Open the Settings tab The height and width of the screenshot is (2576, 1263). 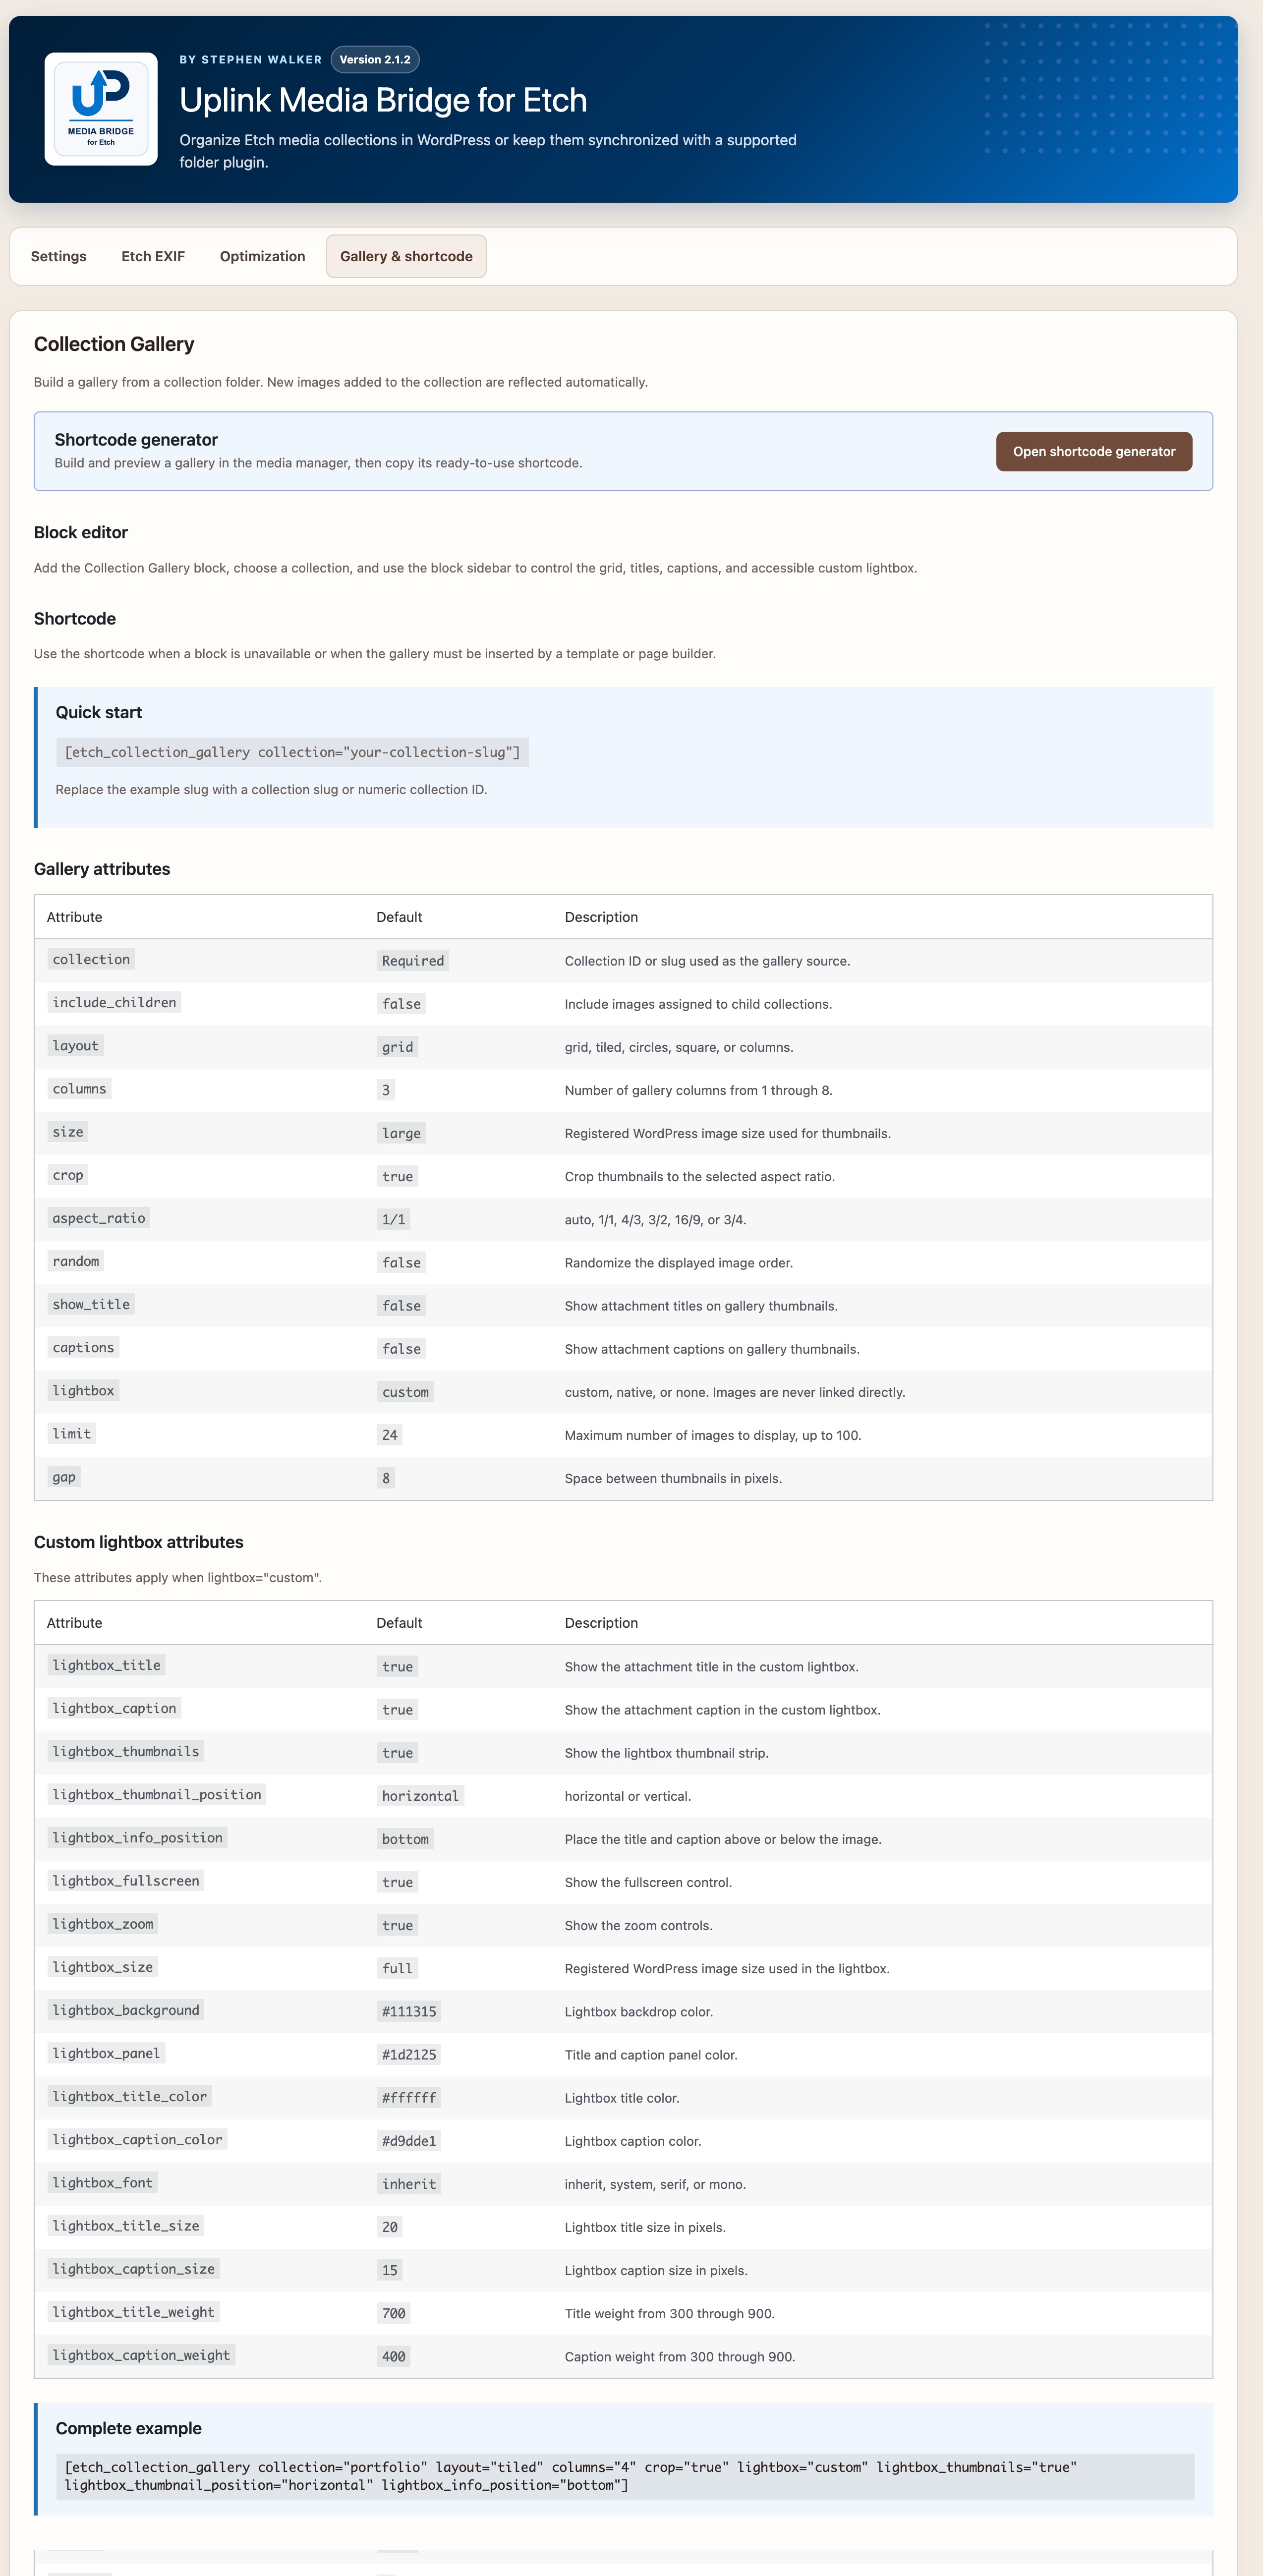coord(59,256)
